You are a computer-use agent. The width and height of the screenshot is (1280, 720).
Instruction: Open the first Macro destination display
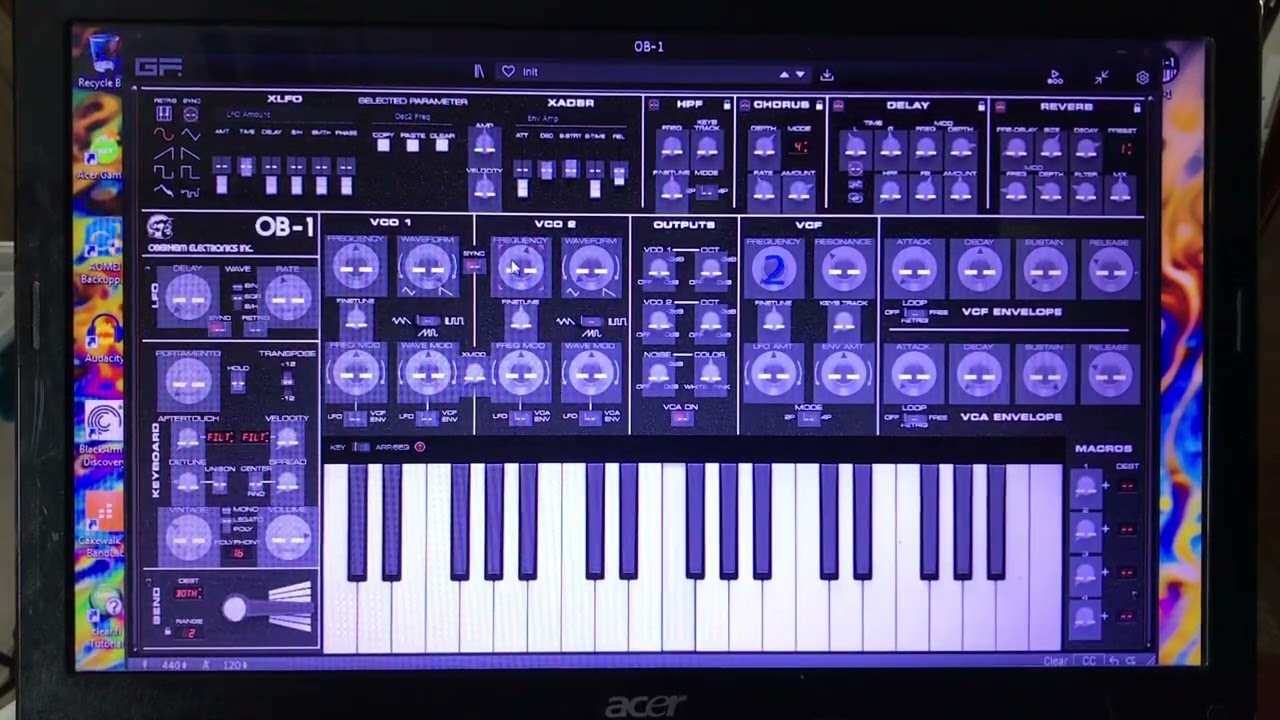[1127, 486]
